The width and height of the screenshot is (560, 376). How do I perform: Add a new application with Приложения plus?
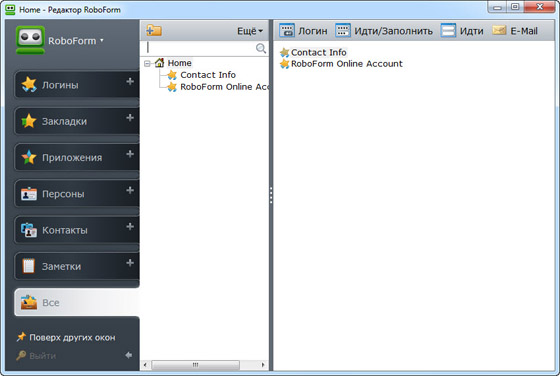click(130, 154)
